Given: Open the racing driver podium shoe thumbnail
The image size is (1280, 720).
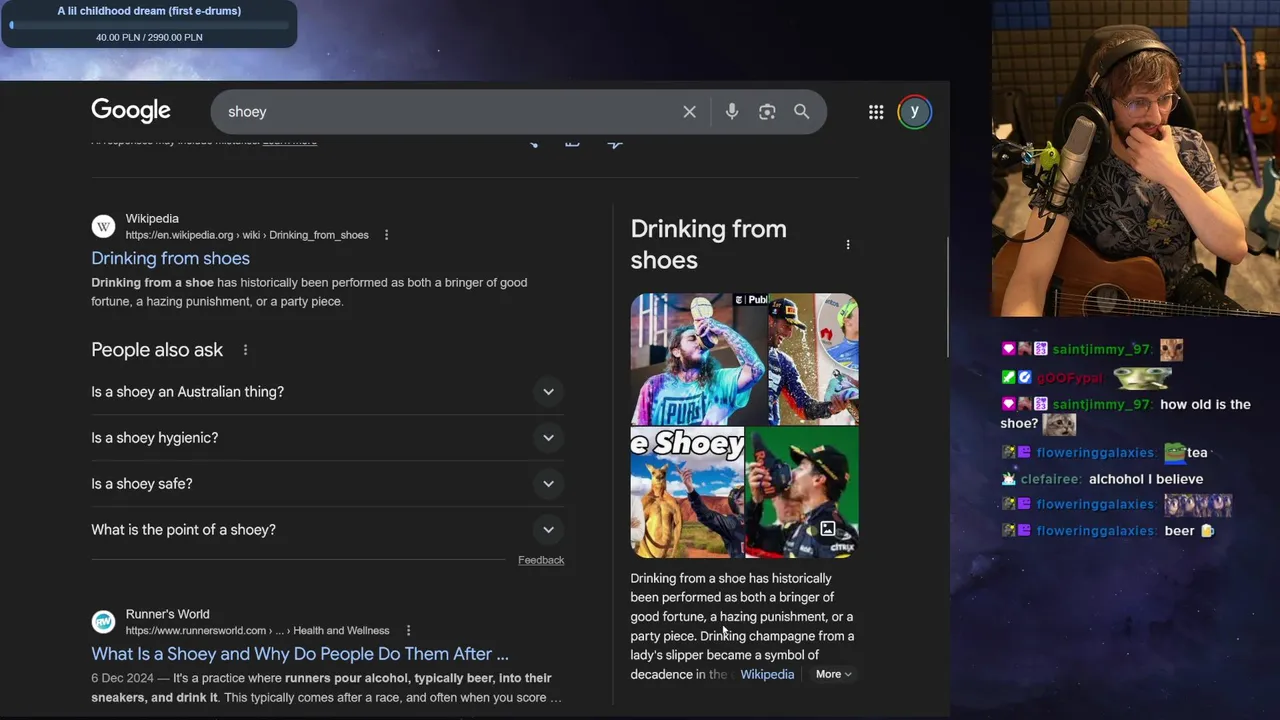Looking at the screenshot, I should [813, 359].
